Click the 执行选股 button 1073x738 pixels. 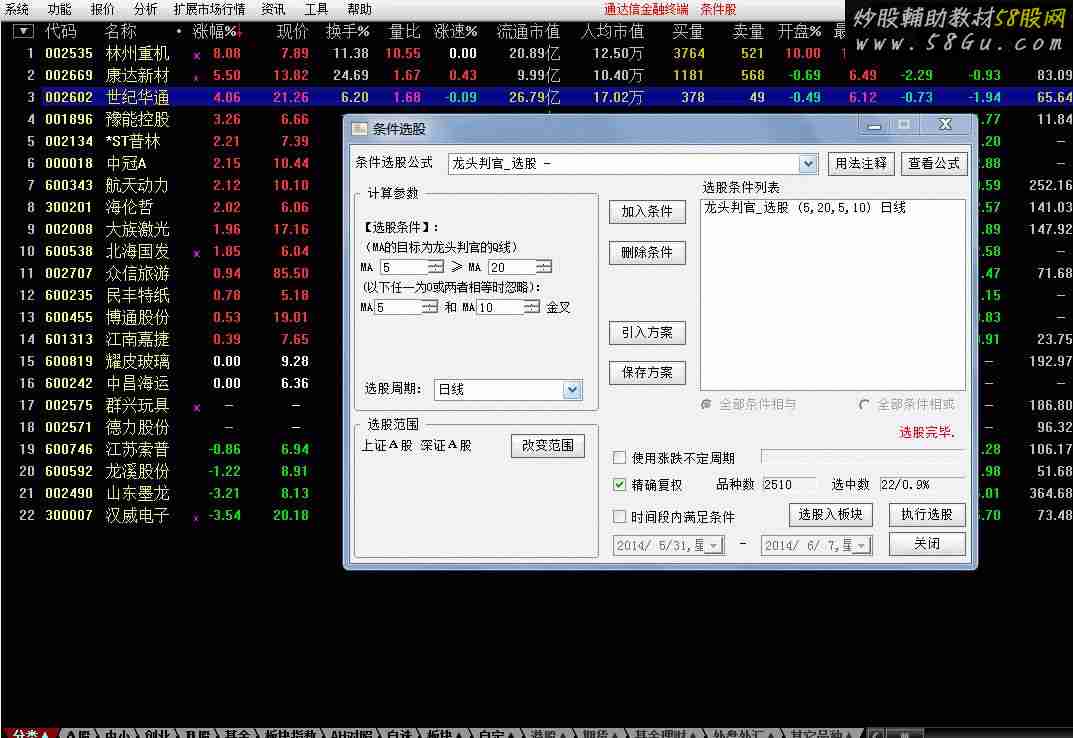[926, 515]
